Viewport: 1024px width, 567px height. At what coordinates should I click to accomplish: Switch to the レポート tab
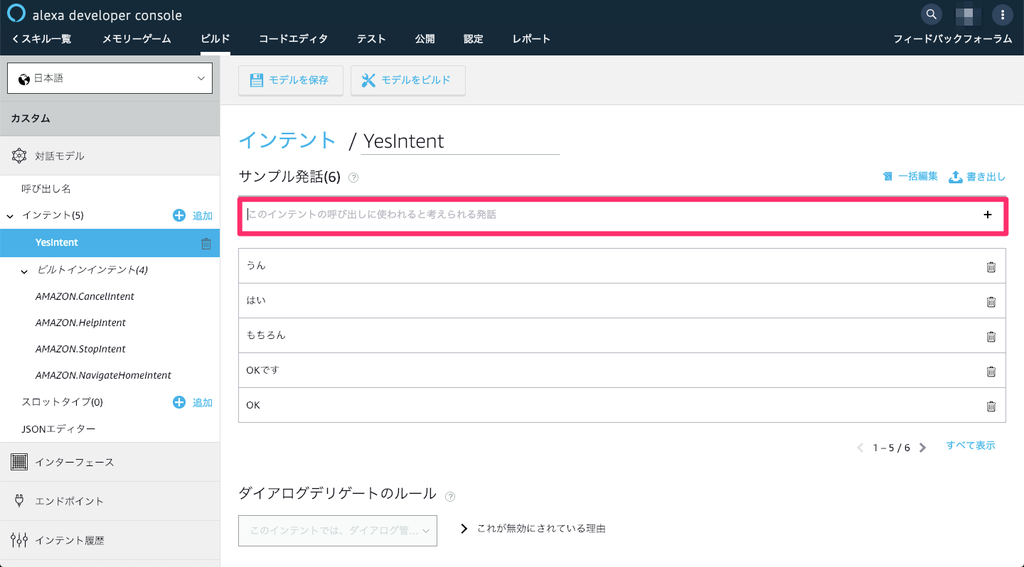(x=532, y=39)
